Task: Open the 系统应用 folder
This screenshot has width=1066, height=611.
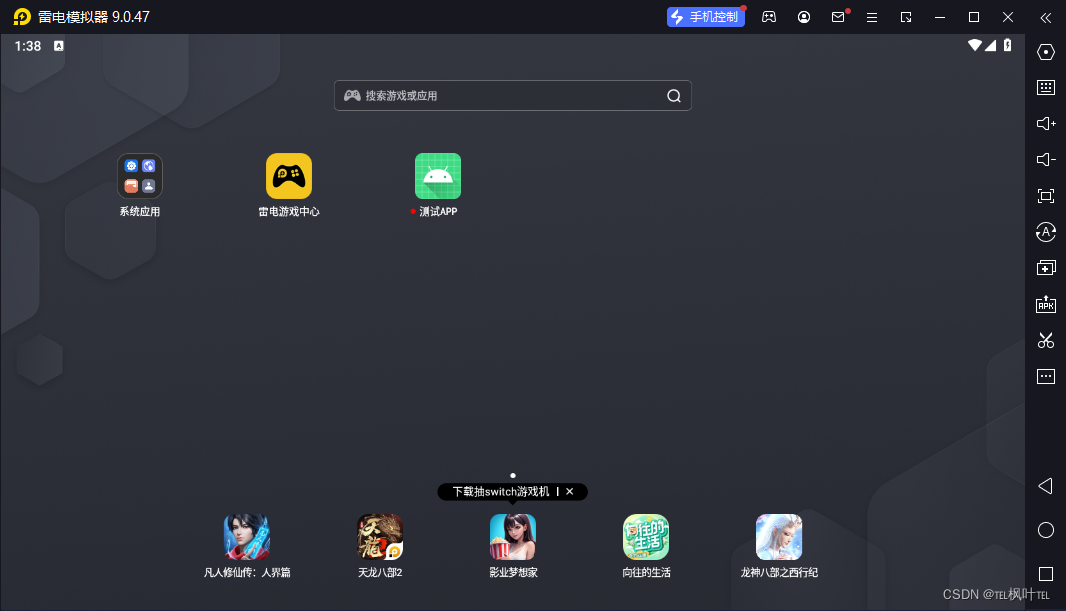Action: tap(139, 176)
